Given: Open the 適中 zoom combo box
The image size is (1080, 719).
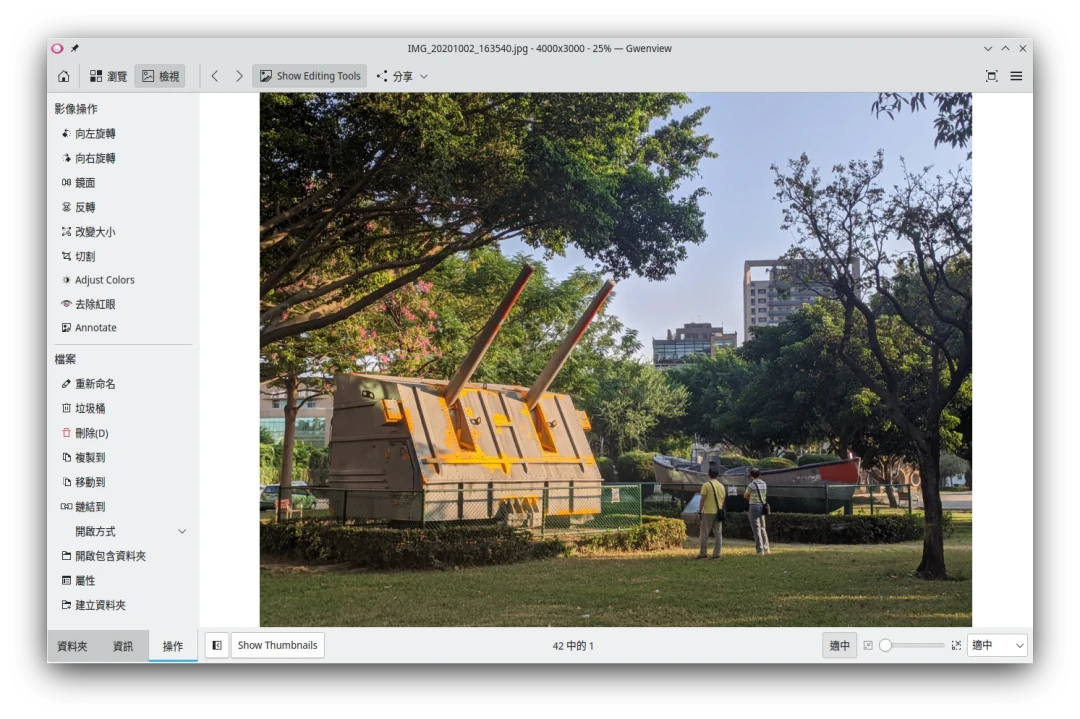Looking at the screenshot, I should 997,646.
